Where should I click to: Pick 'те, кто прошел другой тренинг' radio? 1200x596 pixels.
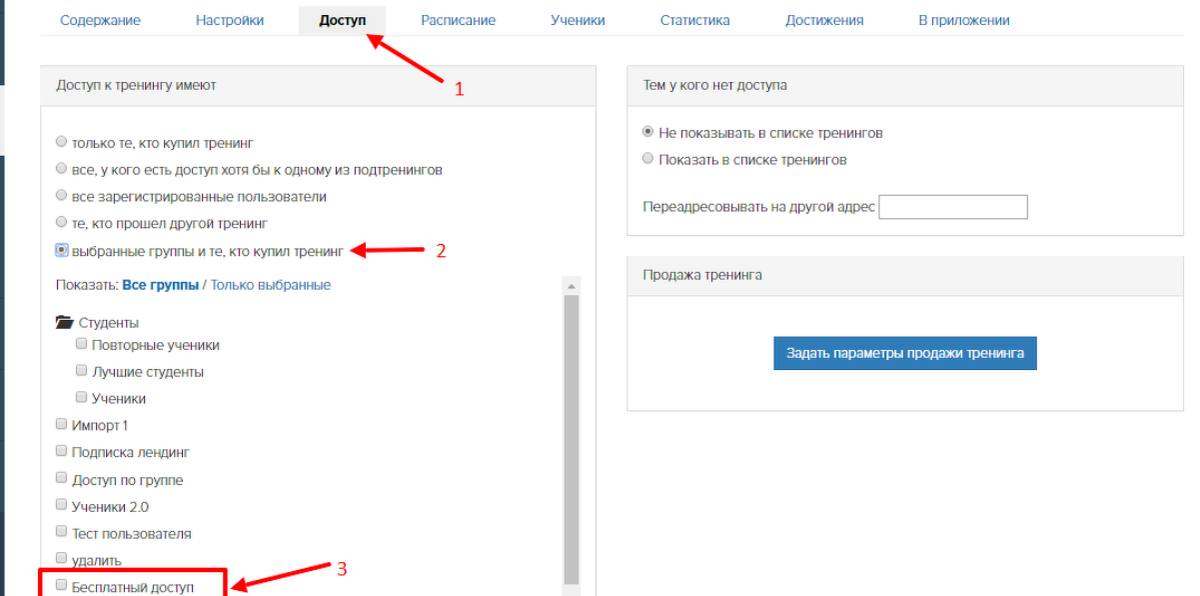(x=62, y=224)
